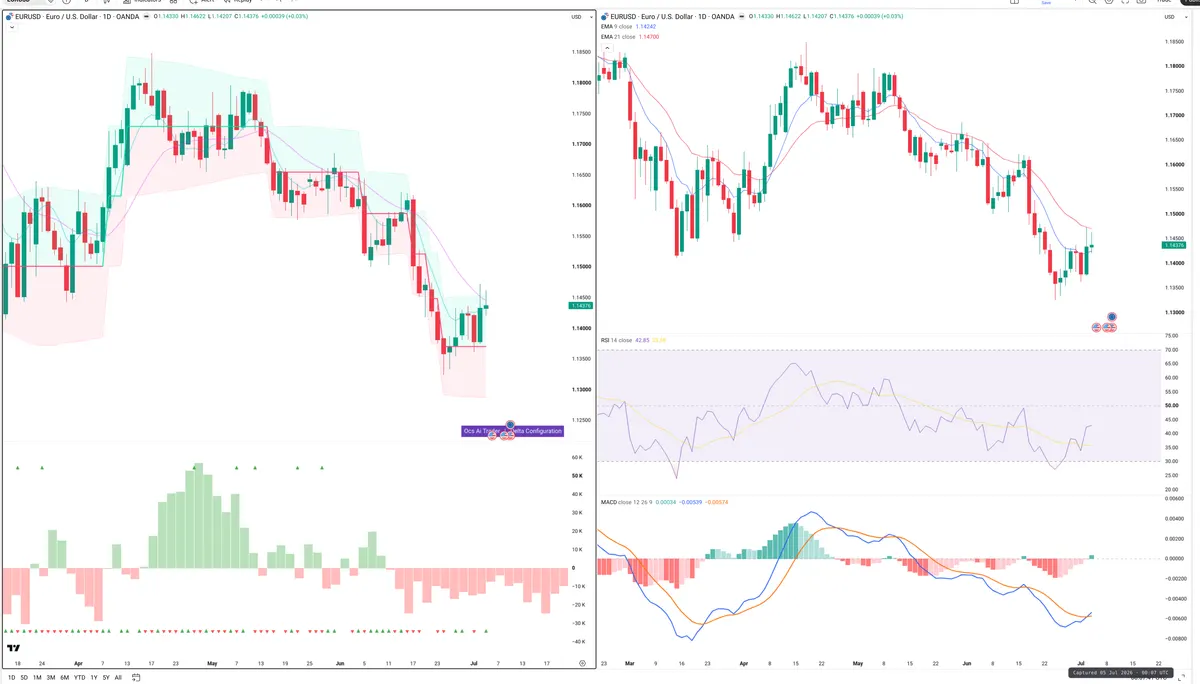Choose the YTD date range
Viewport: 1200px width, 684px height.
click(x=79, y=677)
